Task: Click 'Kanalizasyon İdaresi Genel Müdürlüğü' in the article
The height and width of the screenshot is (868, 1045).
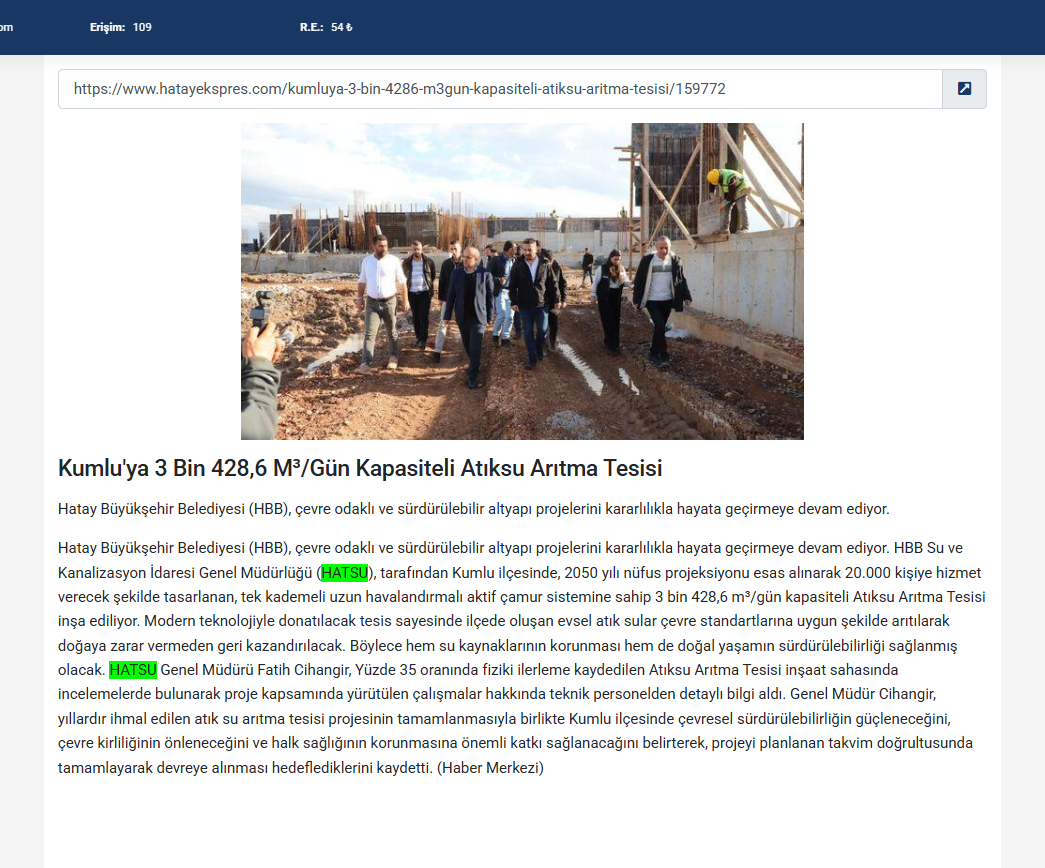Action: (186, 573)
